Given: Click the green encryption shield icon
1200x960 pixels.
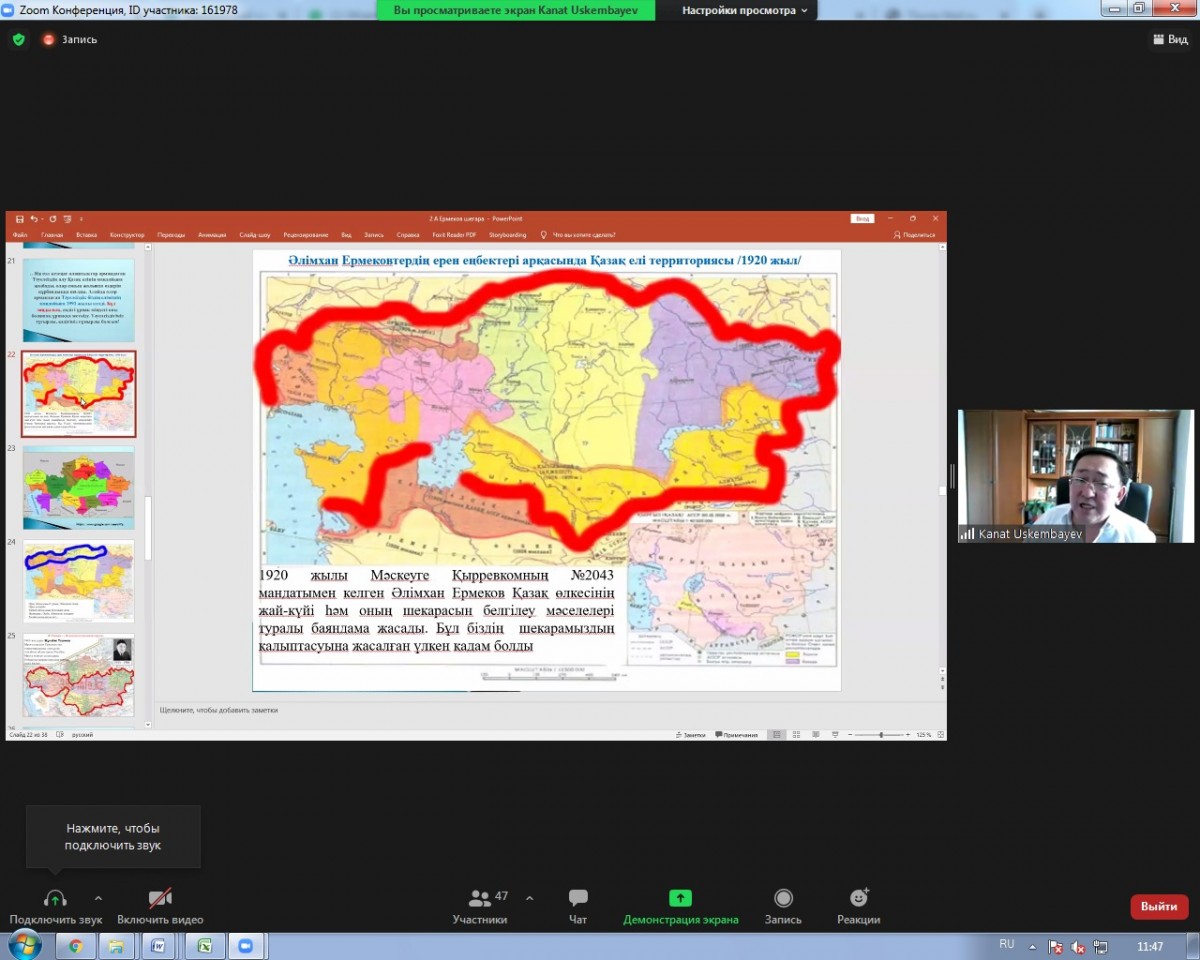Looking at the screenshot, I should click(x=18, y=40).
